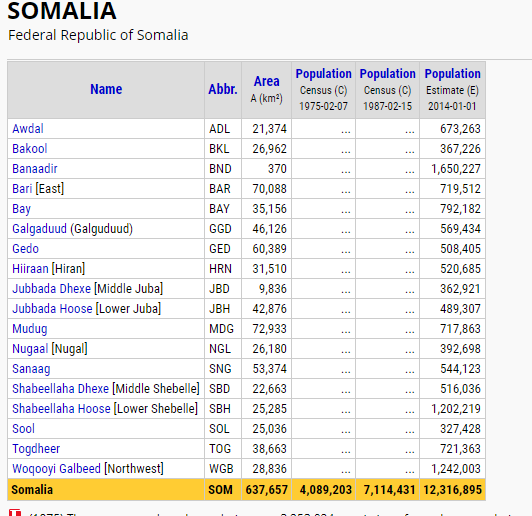Image resolution: width=532 pixels, height=516 pixels.
Task: Click Sool population value 327,428
Action: point(460,429)
